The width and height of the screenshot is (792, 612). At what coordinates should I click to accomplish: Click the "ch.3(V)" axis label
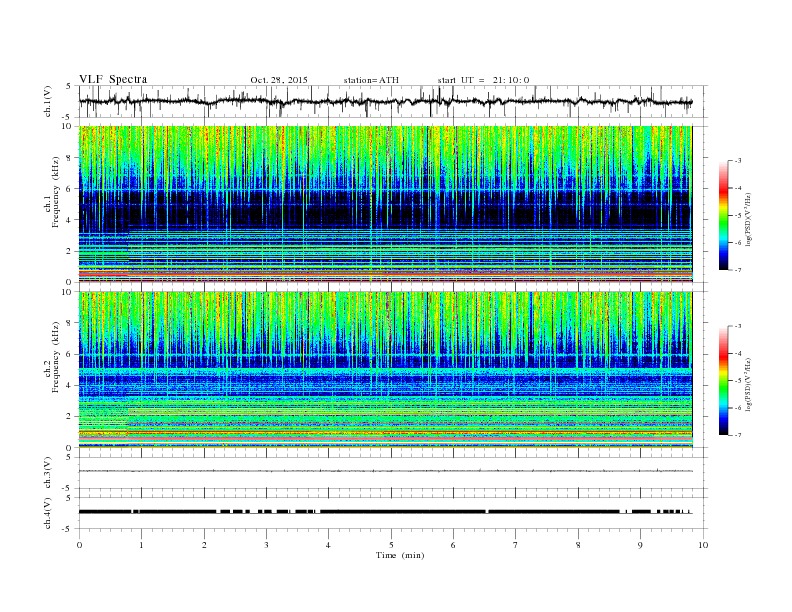coord(47,473)
